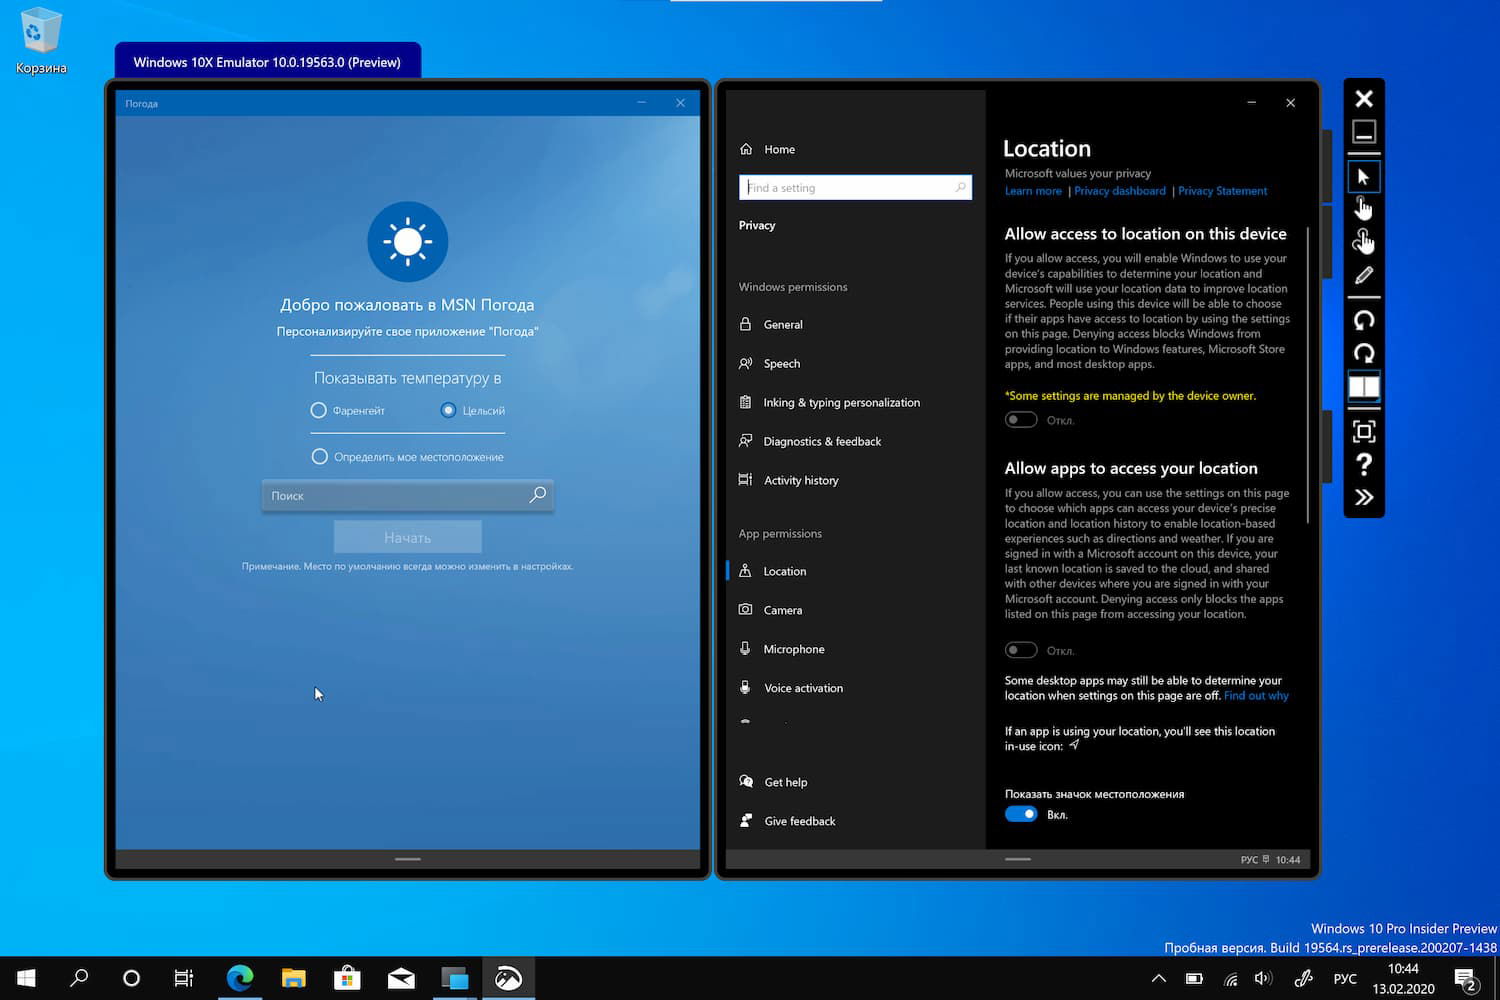Select the Фаренгейт temperature option
Viewport: 1500px width, 1000px height.
[319, 410]
